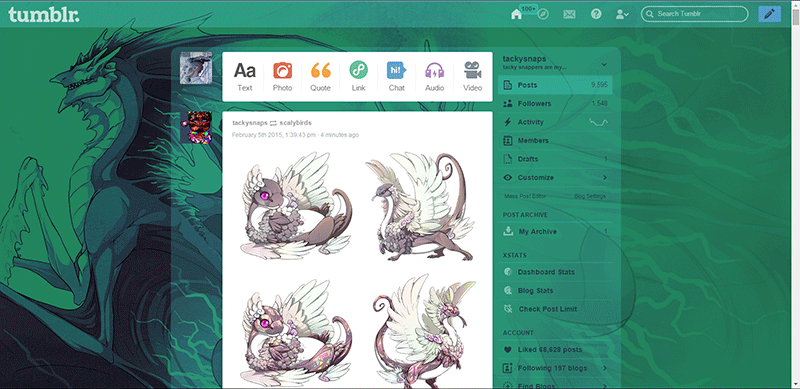The width and height of the screenshot is (800, 389).
Task: Create a new Audio post
Action: pyautogui.click(x=434, y=77)
